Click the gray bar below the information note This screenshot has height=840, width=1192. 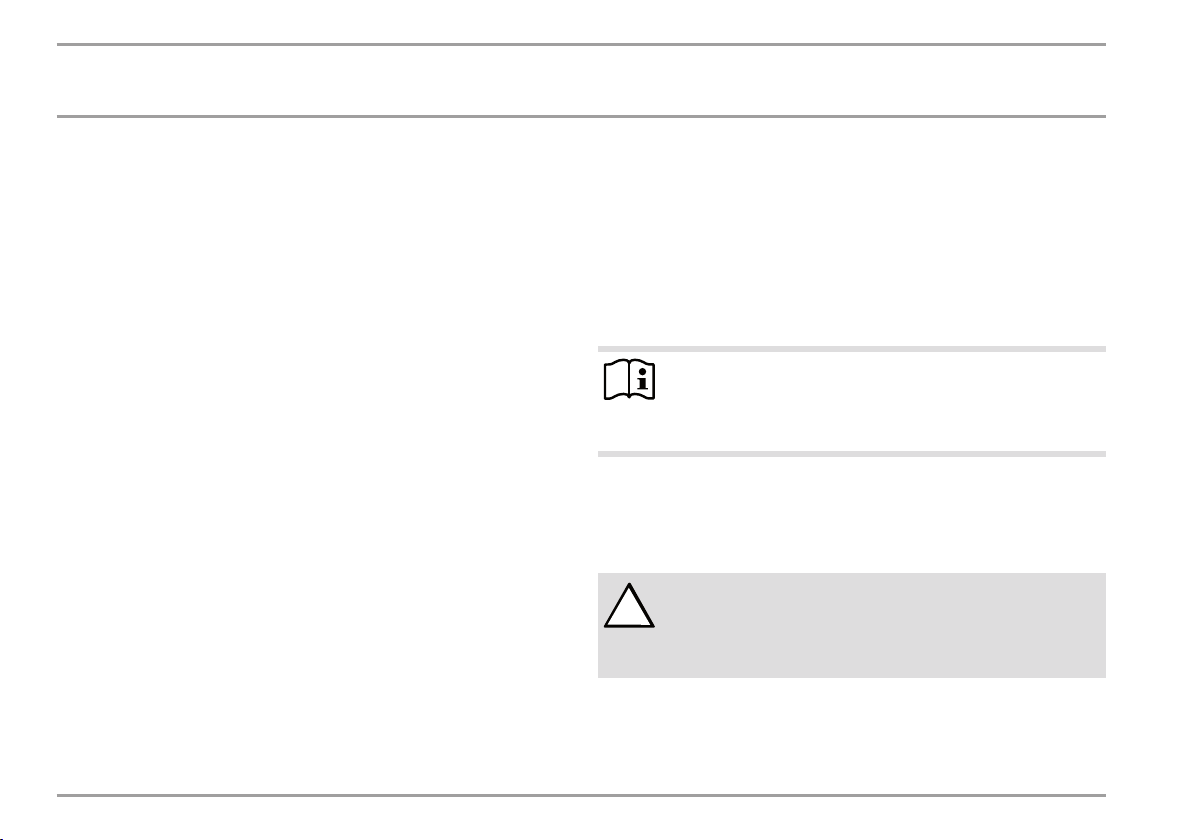(x=851, y=454)
